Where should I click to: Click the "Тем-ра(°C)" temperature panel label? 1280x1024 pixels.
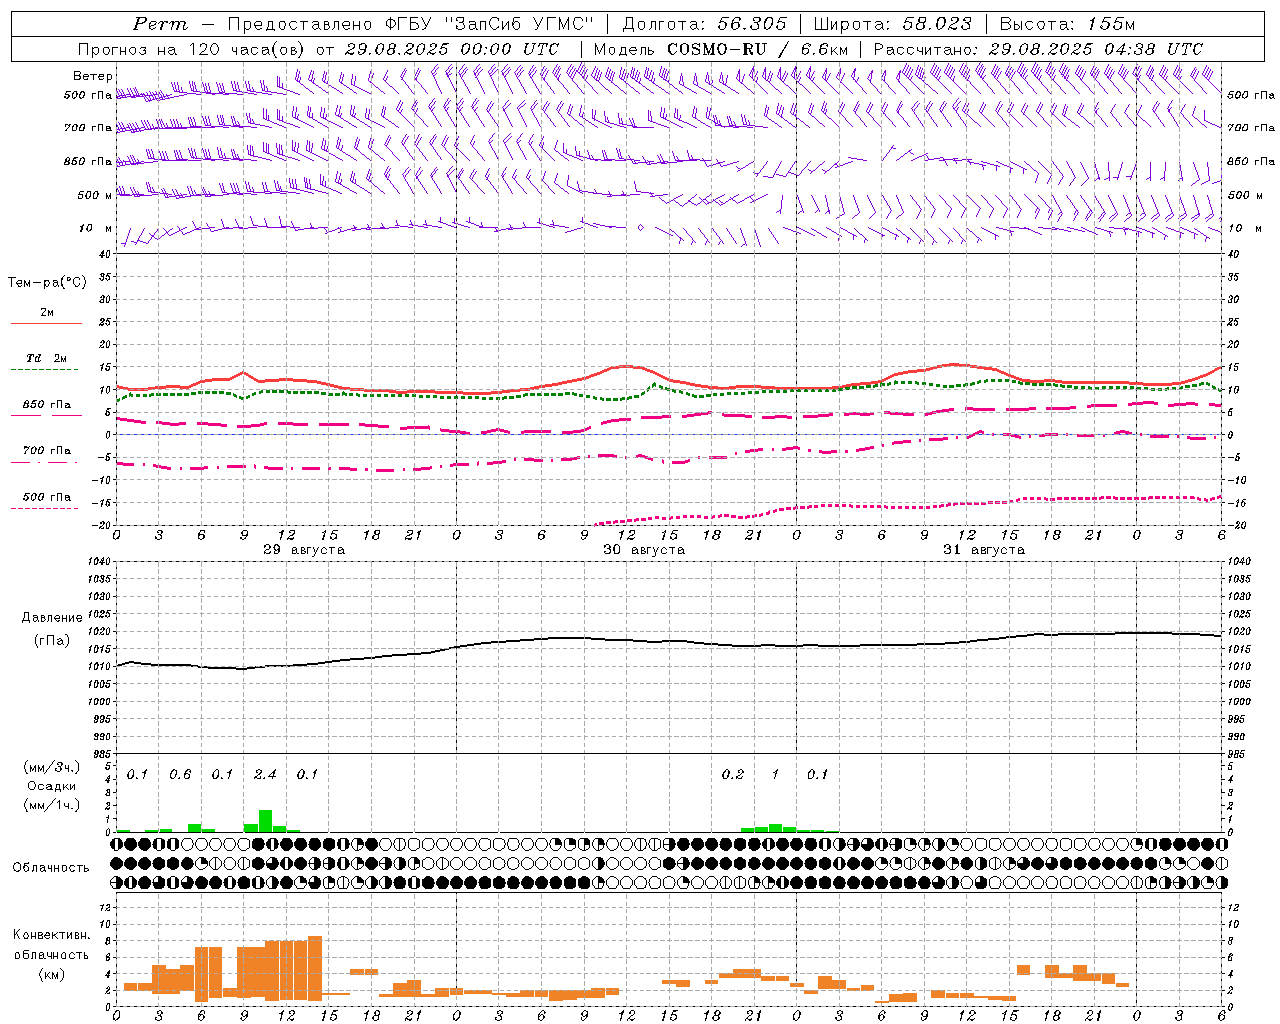pos(47,283)
